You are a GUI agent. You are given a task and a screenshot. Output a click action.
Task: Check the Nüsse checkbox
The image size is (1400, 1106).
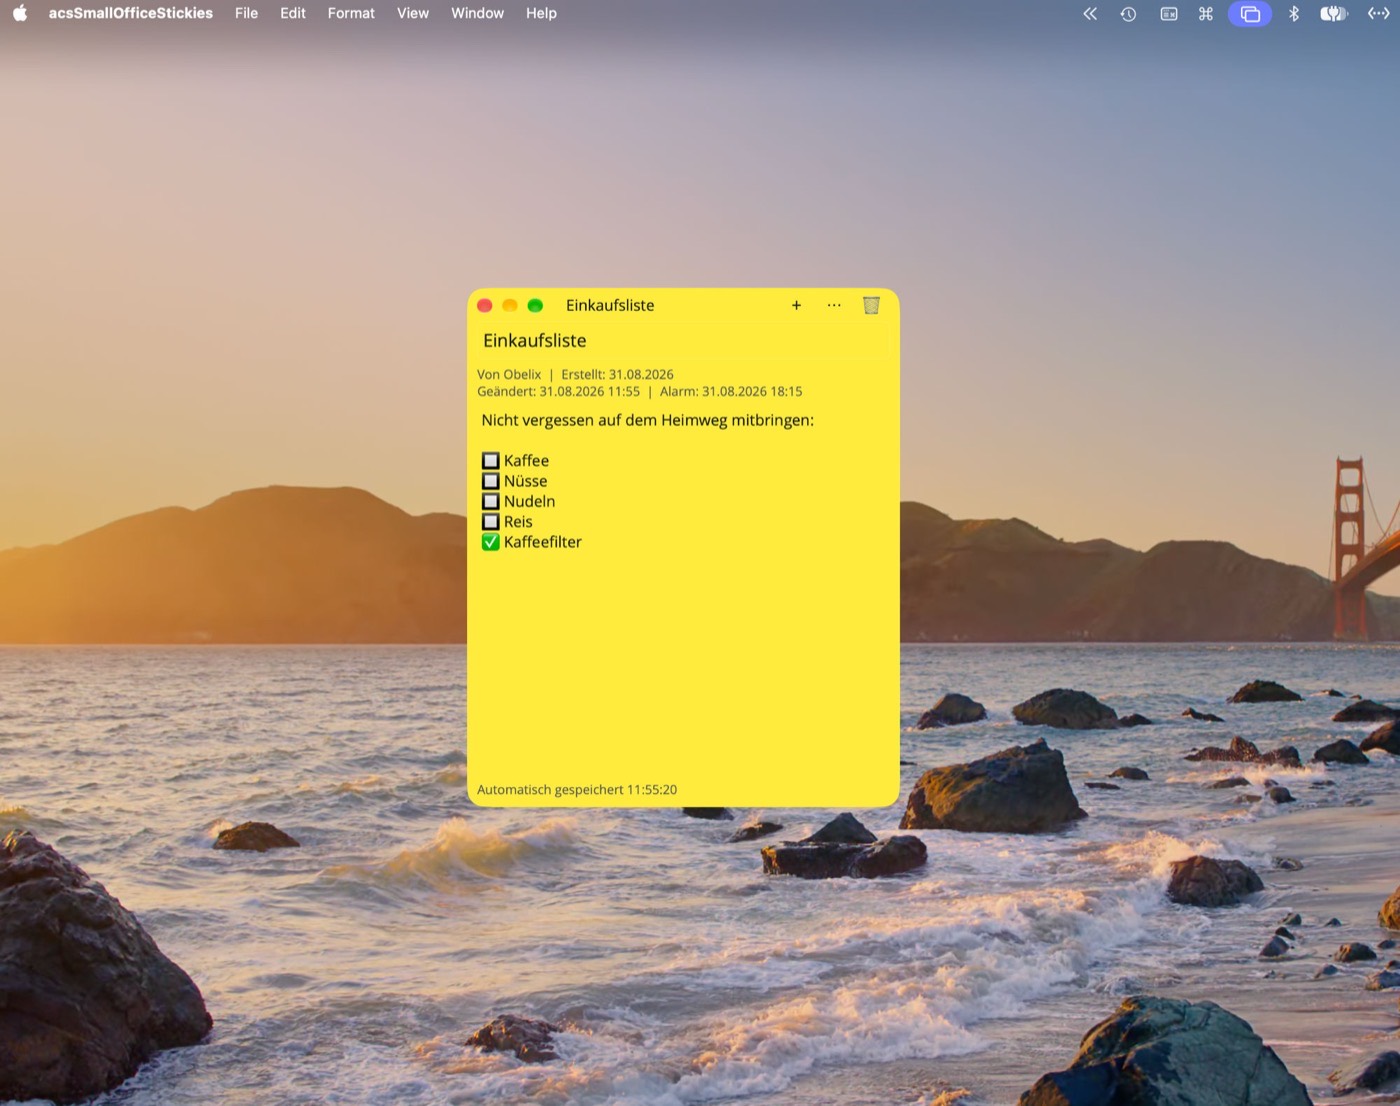coord(491,481)
